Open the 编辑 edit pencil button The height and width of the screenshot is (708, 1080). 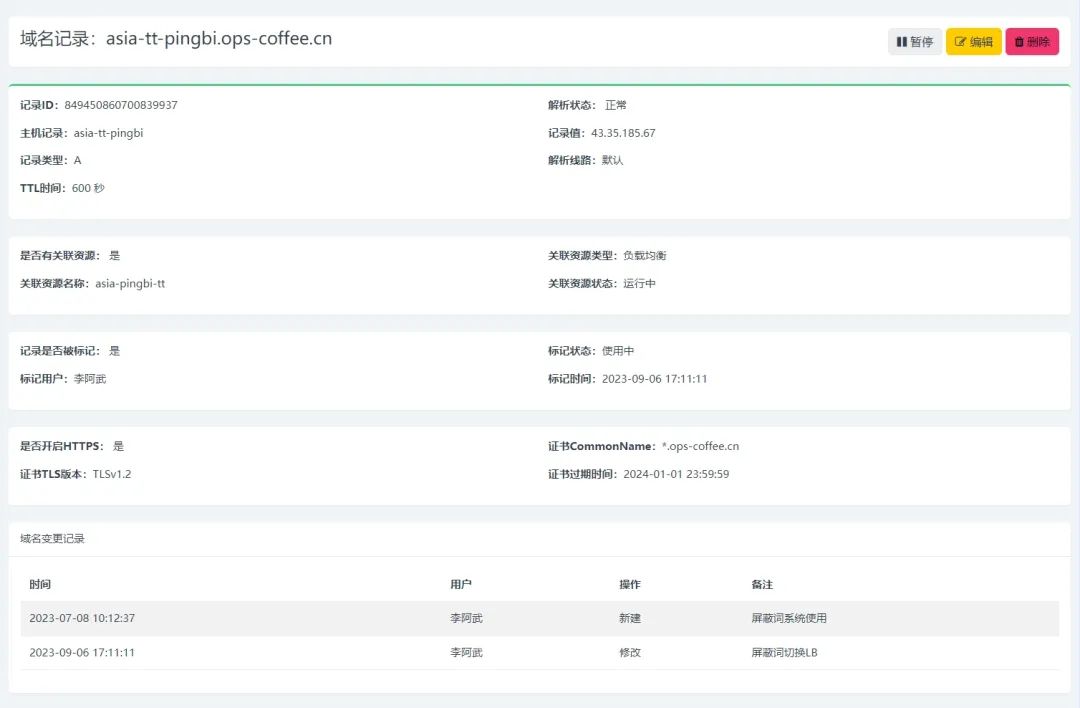tap(973, 42)
